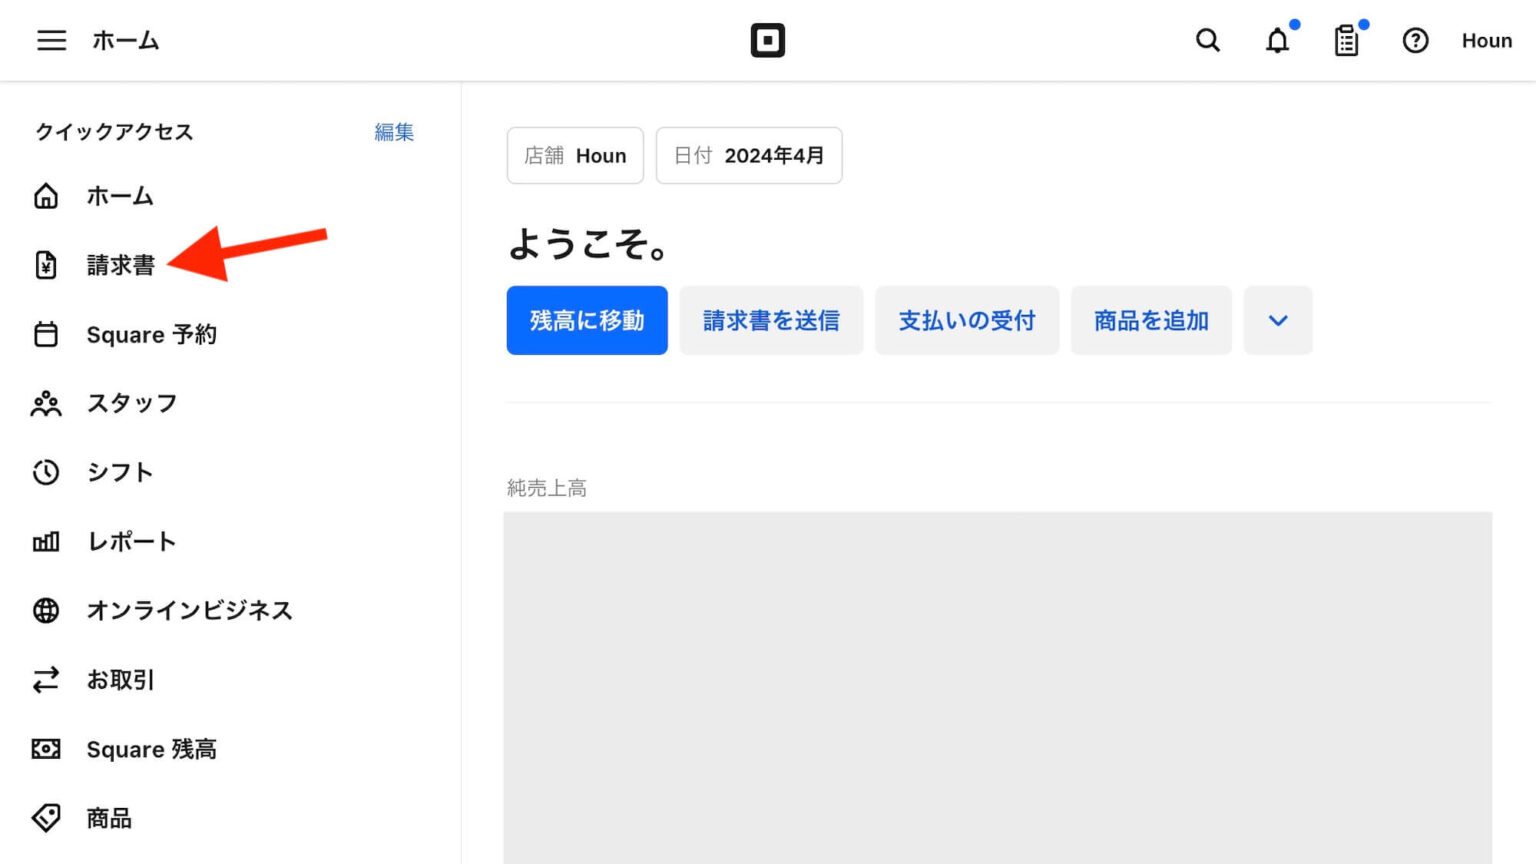Click the シフト clock icon

(46, 472)
